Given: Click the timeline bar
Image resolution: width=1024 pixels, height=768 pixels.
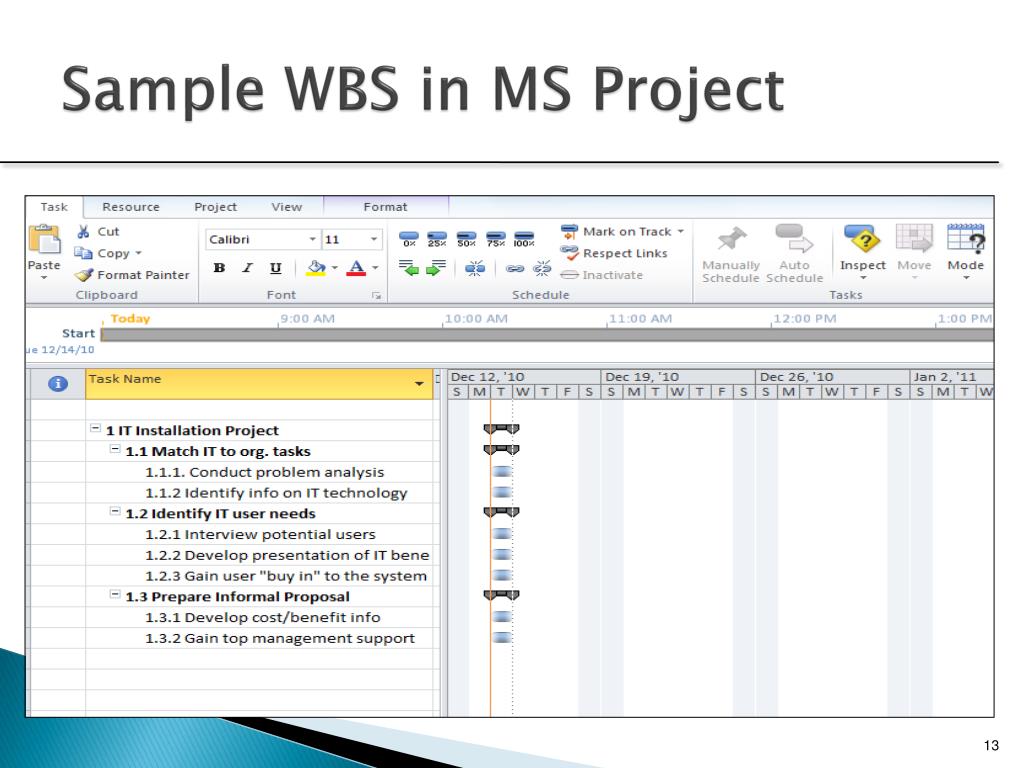Looking at the screenshot, I should coord(547,334).
